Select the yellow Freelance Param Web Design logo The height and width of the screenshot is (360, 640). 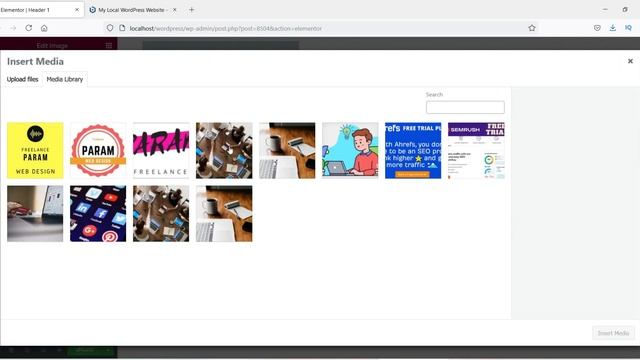pos(35,150)
